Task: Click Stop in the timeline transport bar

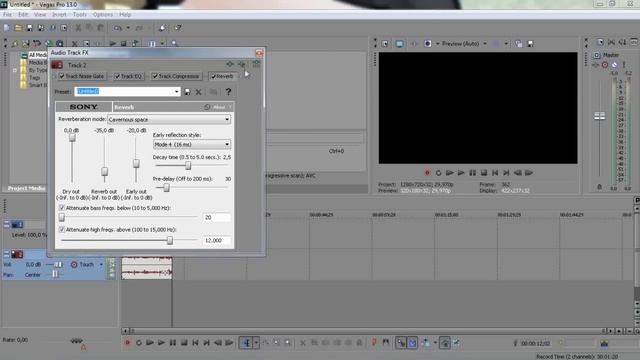Action: [x=184, y=343]
